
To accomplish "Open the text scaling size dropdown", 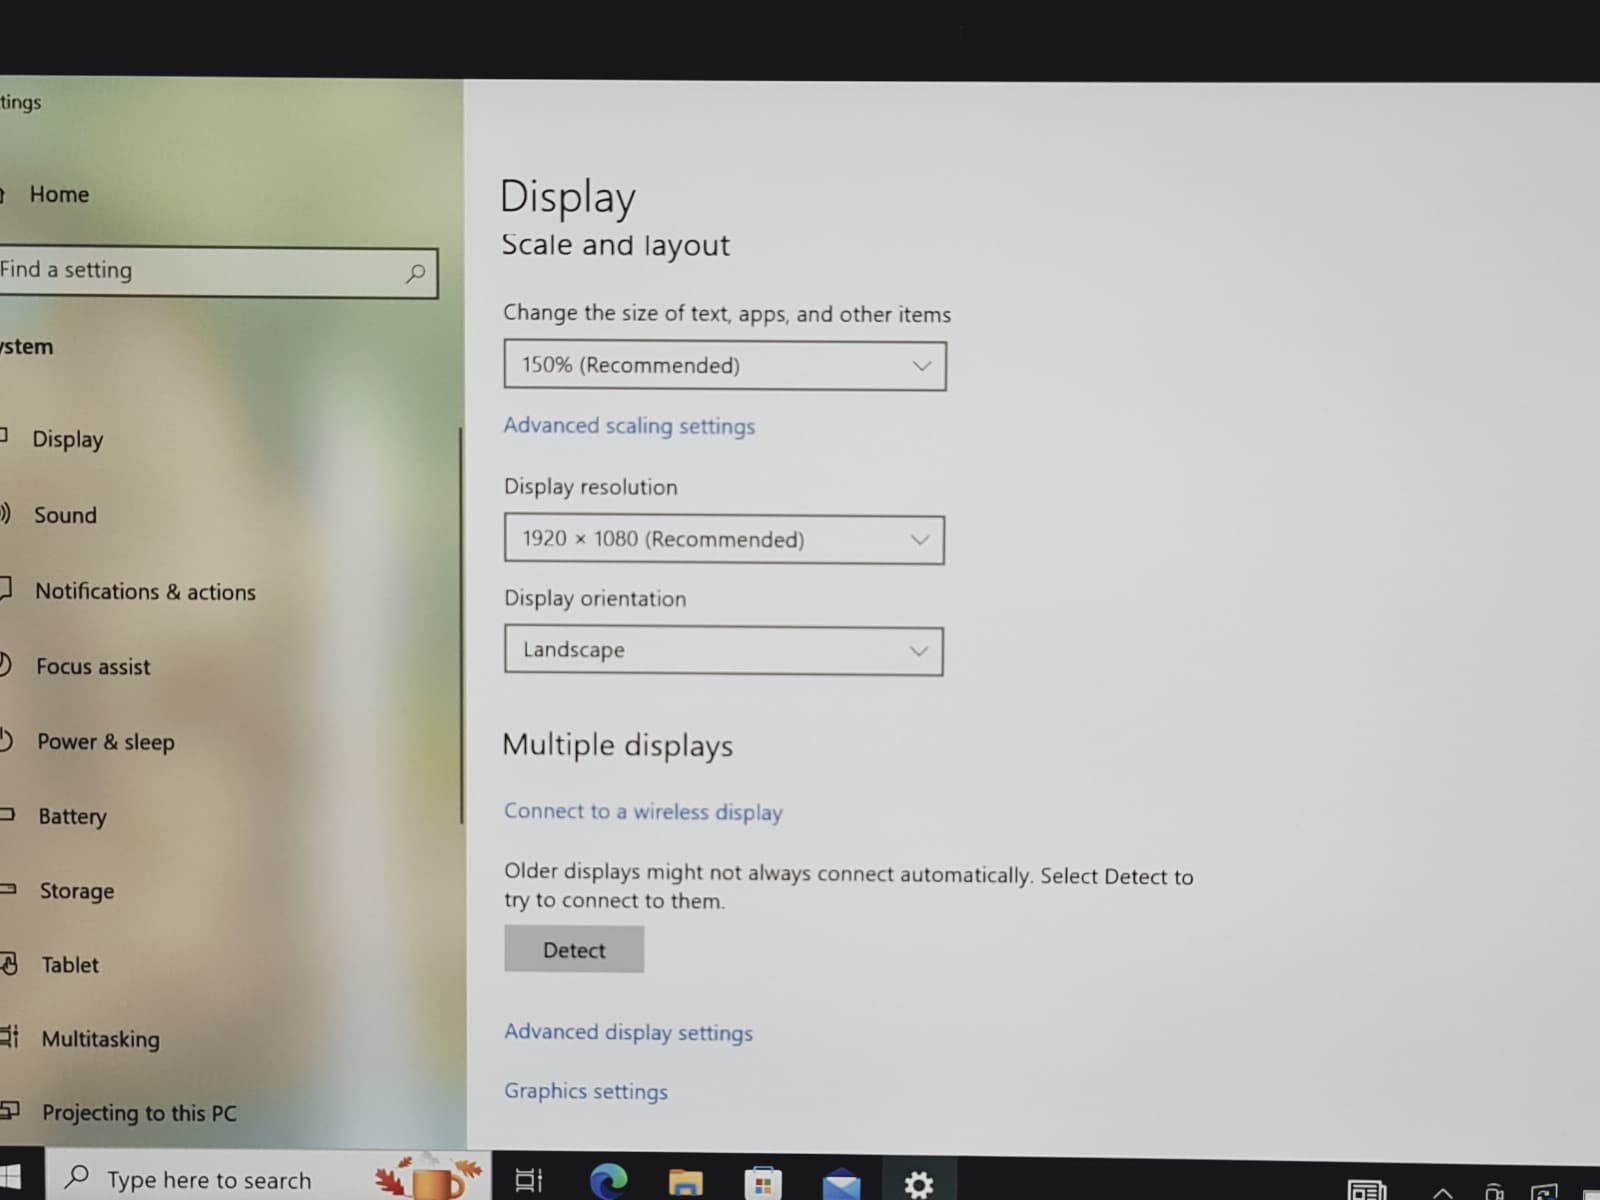I will pyautogui.click(x=725, y=365).
